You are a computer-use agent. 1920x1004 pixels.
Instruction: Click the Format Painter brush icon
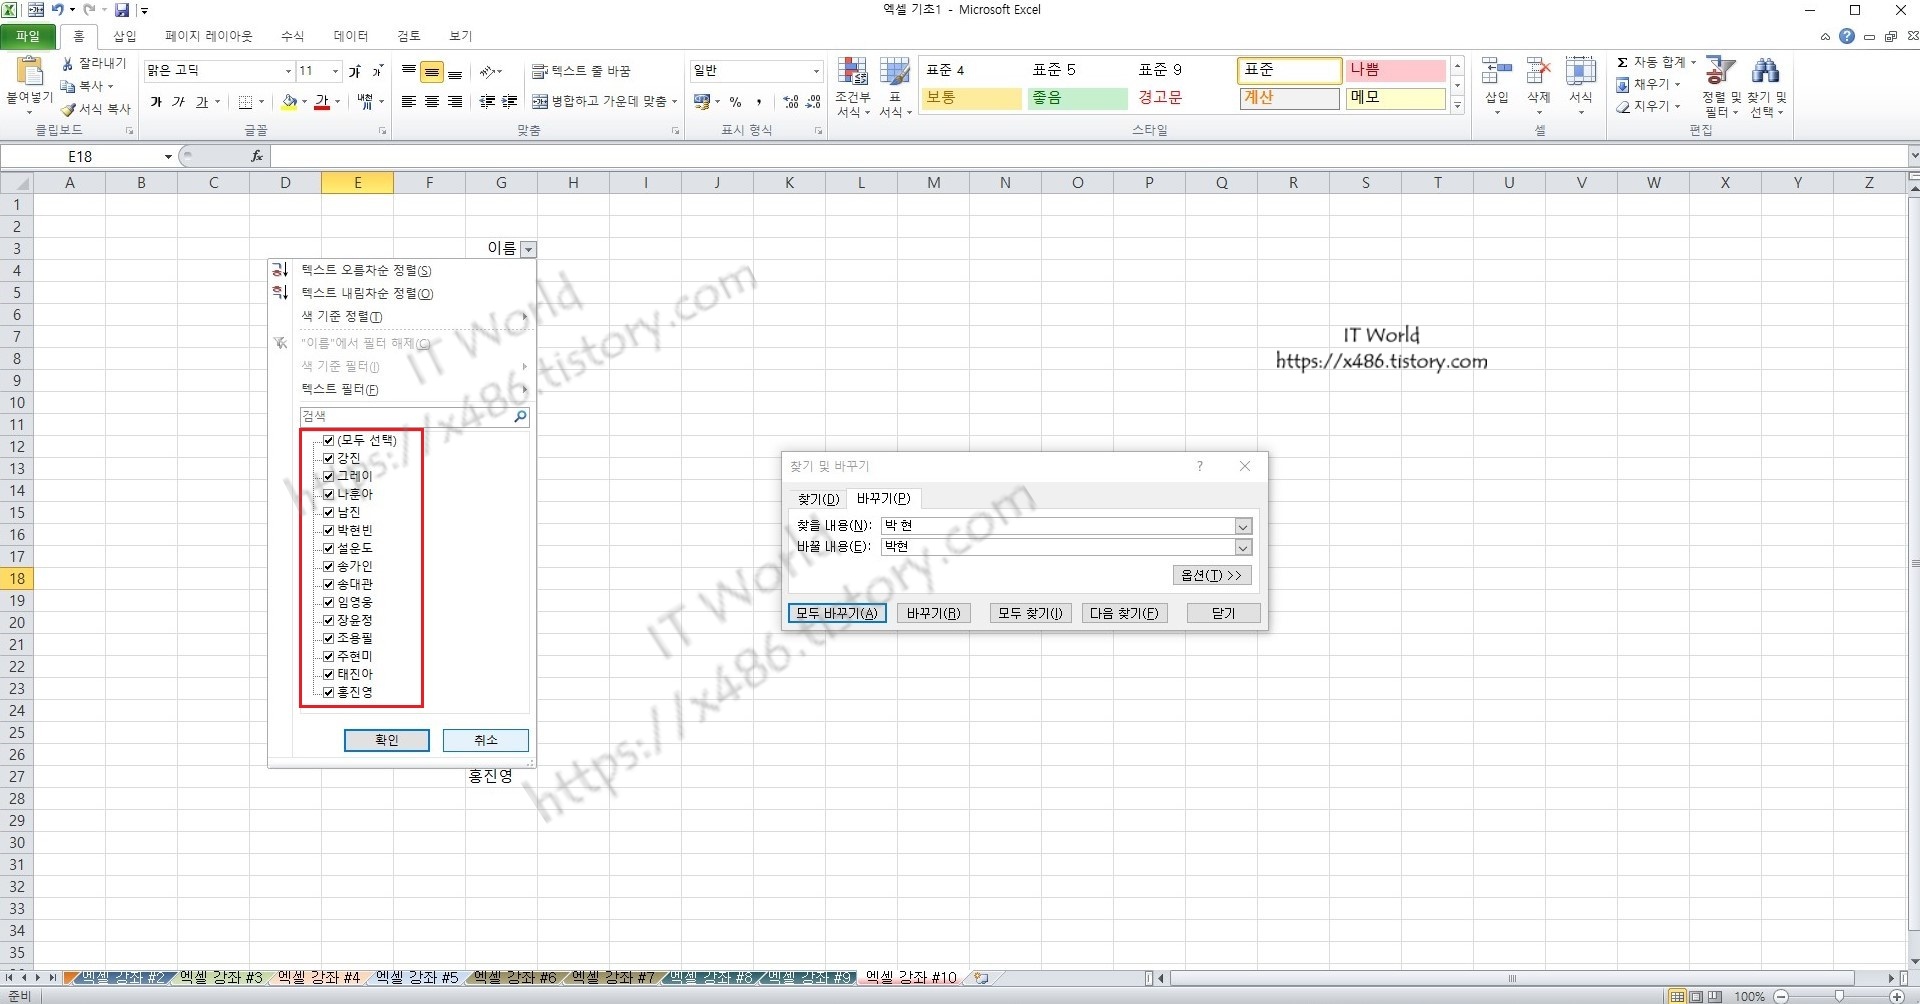(68, 109)
